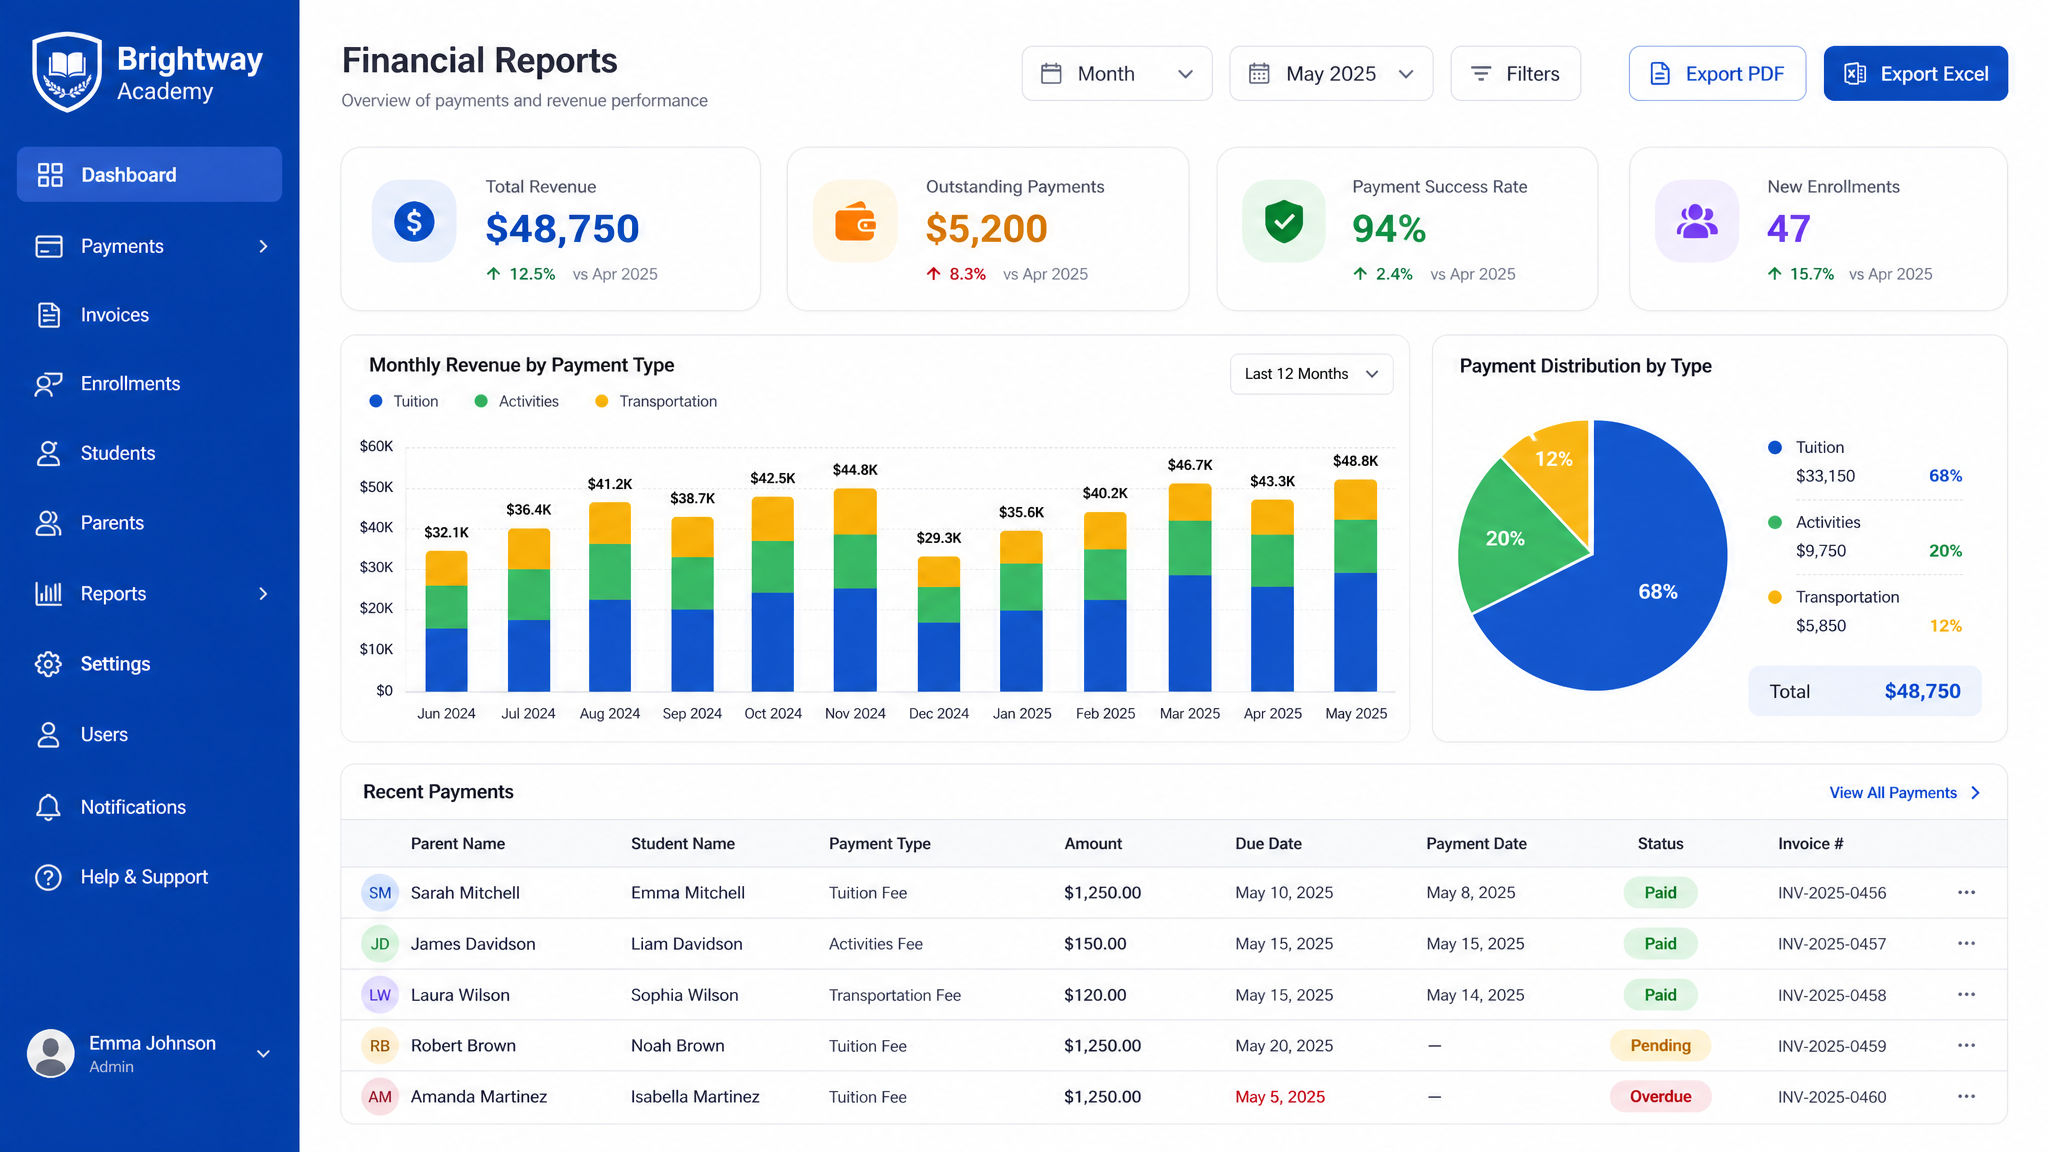The image size is (2048, 1152).
Task: Click the Total Revenue dollar icon
Action: click(x=414, y=221)
